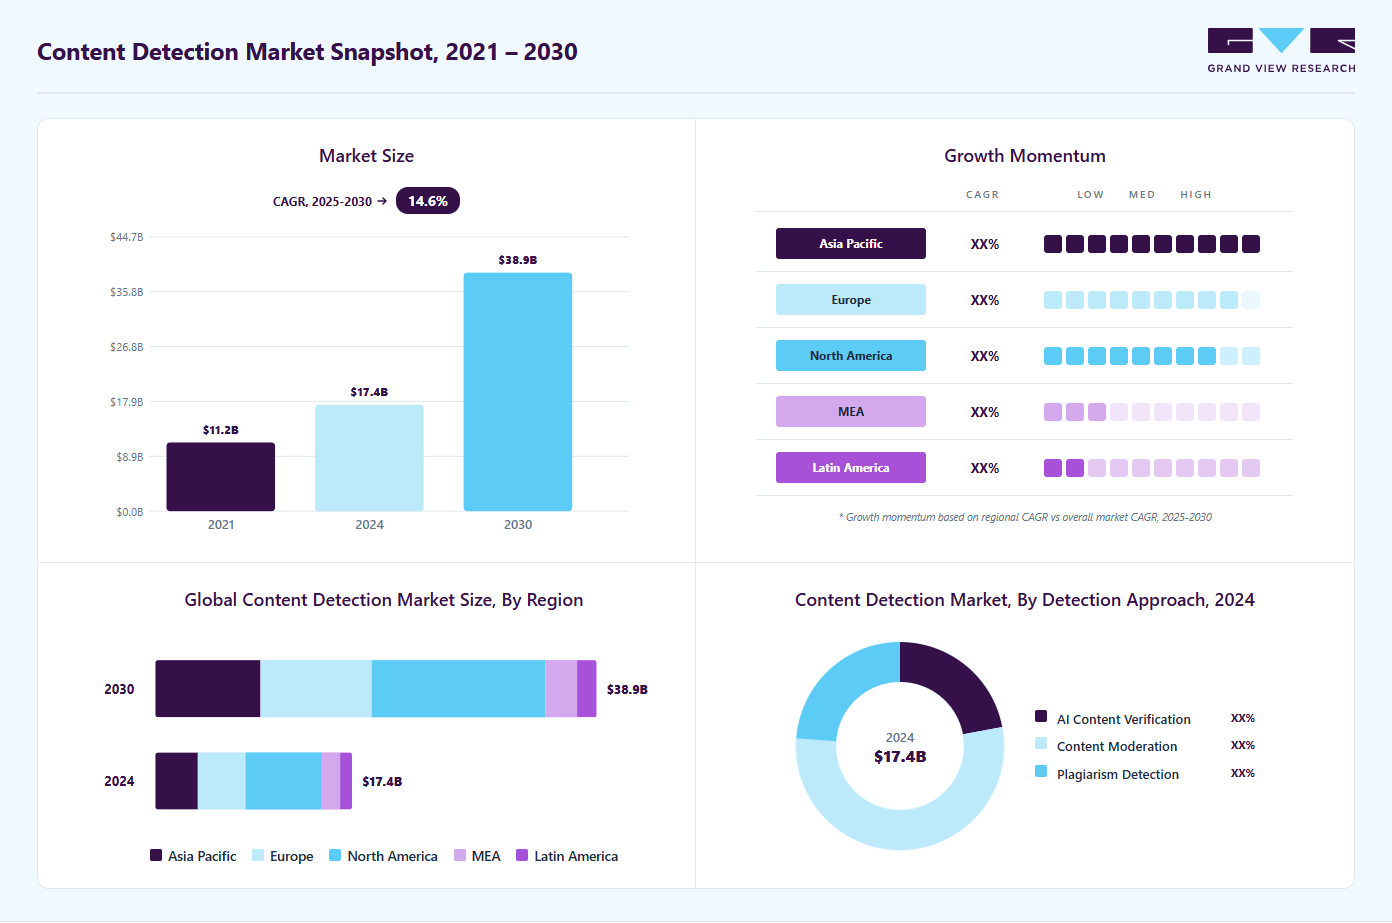Click the $11.2B label above 2021 column
The height and width of the screenshot is (923, 1392).
point(221,430)
